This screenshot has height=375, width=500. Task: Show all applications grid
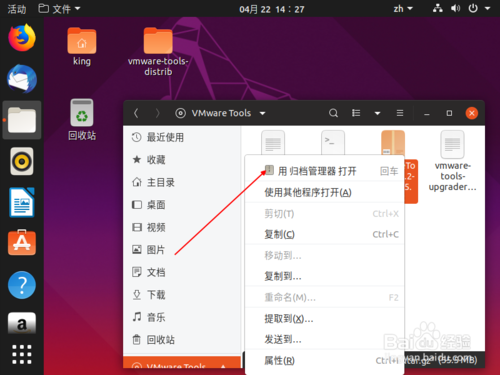[22, 354]
